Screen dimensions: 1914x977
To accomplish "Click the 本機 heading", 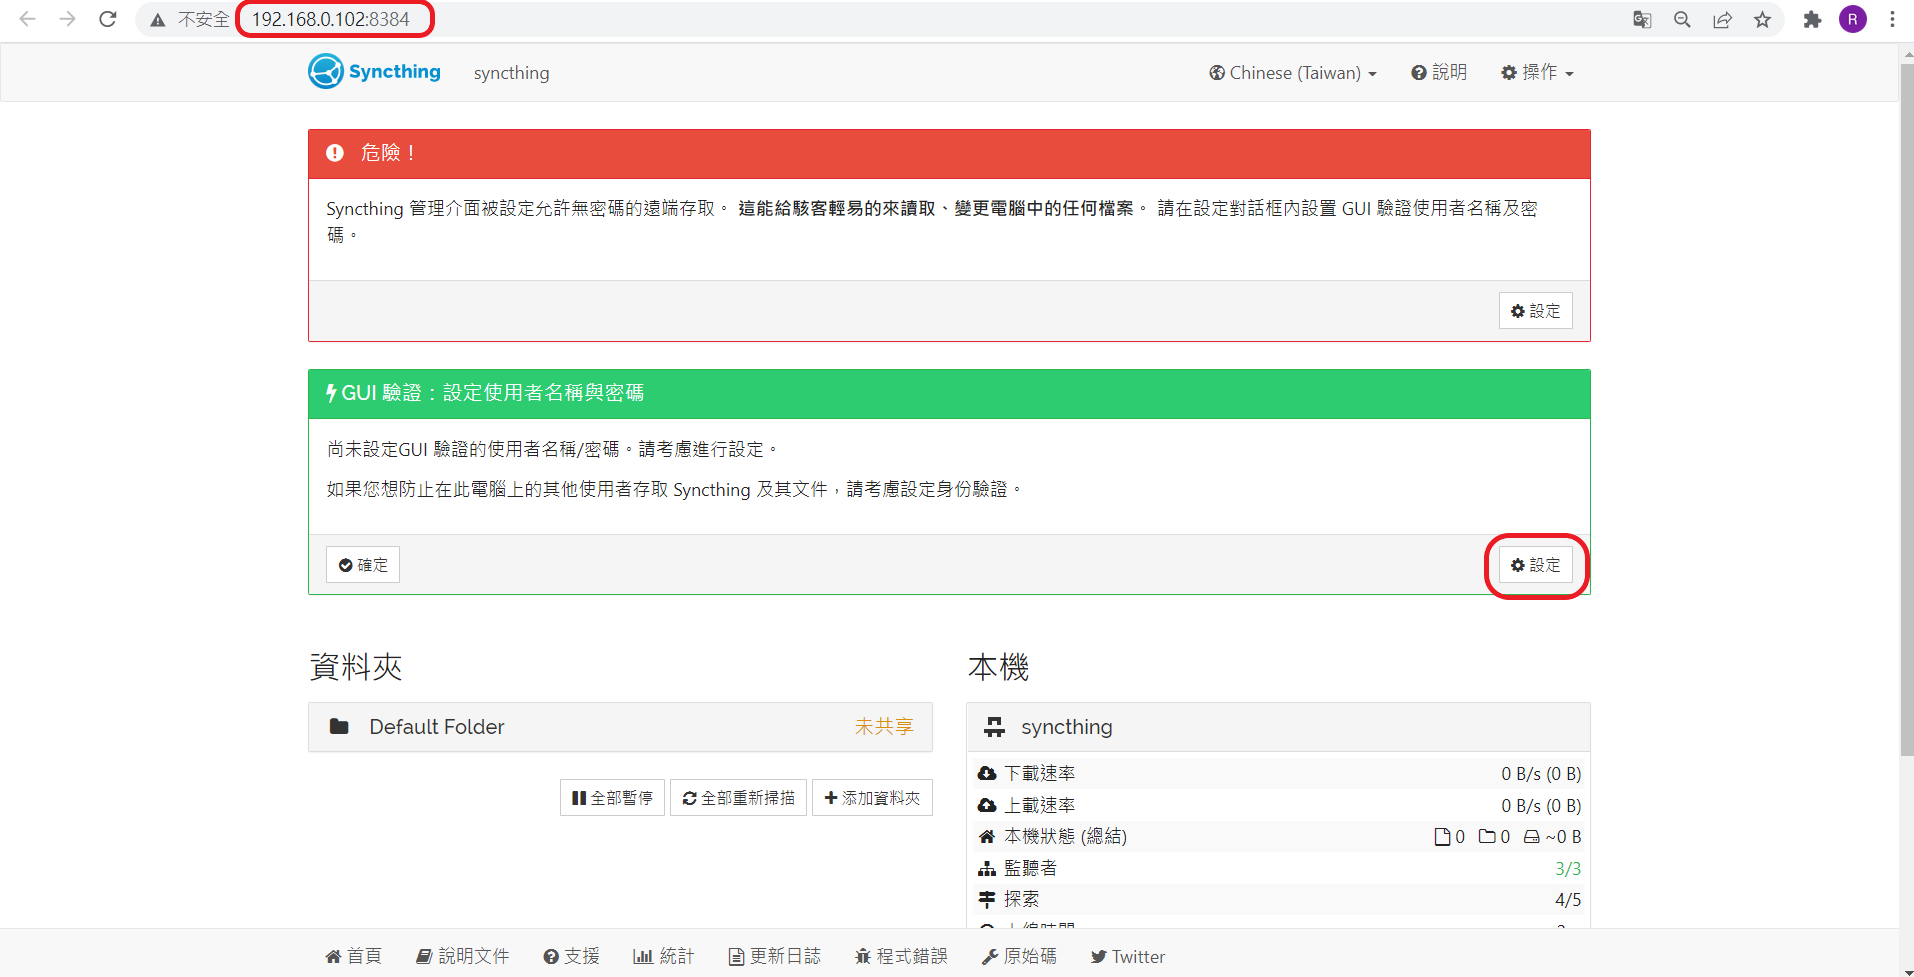I will pyautogui.click(x=999, y=667).
